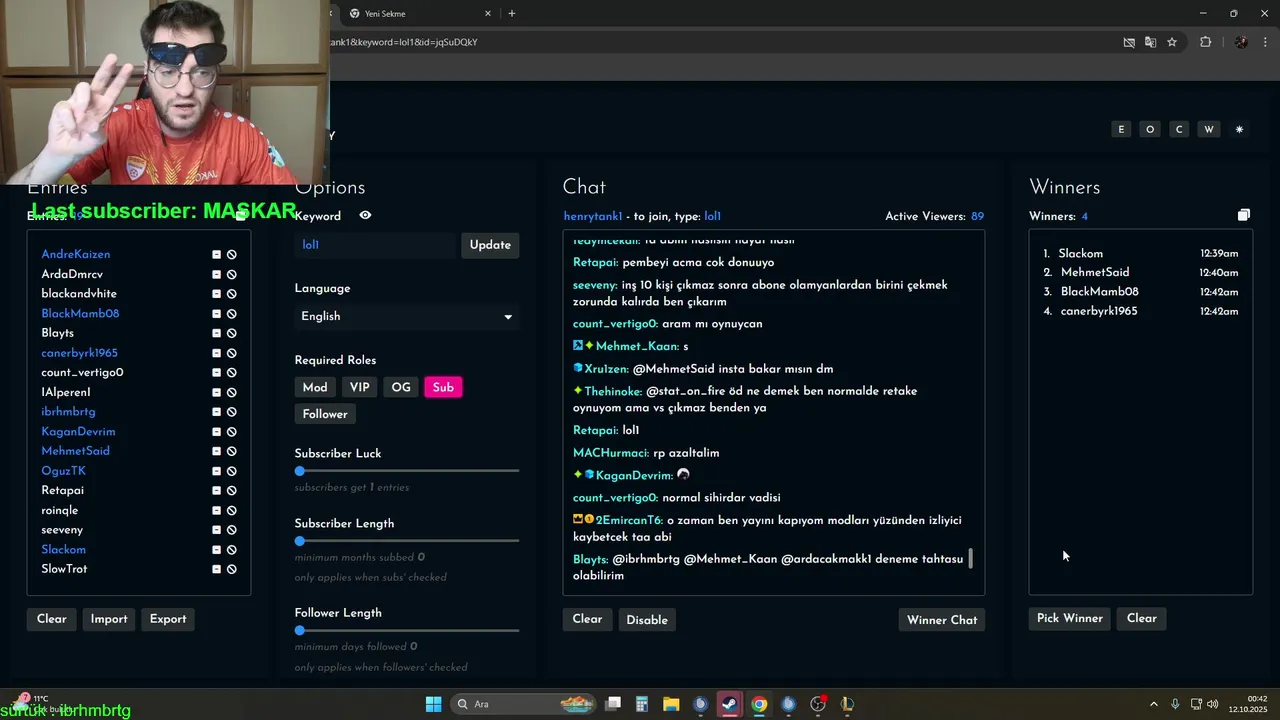Close the Yeni Sekme tab
The width and height of the screenshot is (1280, 720).
[x=488, y=14]
